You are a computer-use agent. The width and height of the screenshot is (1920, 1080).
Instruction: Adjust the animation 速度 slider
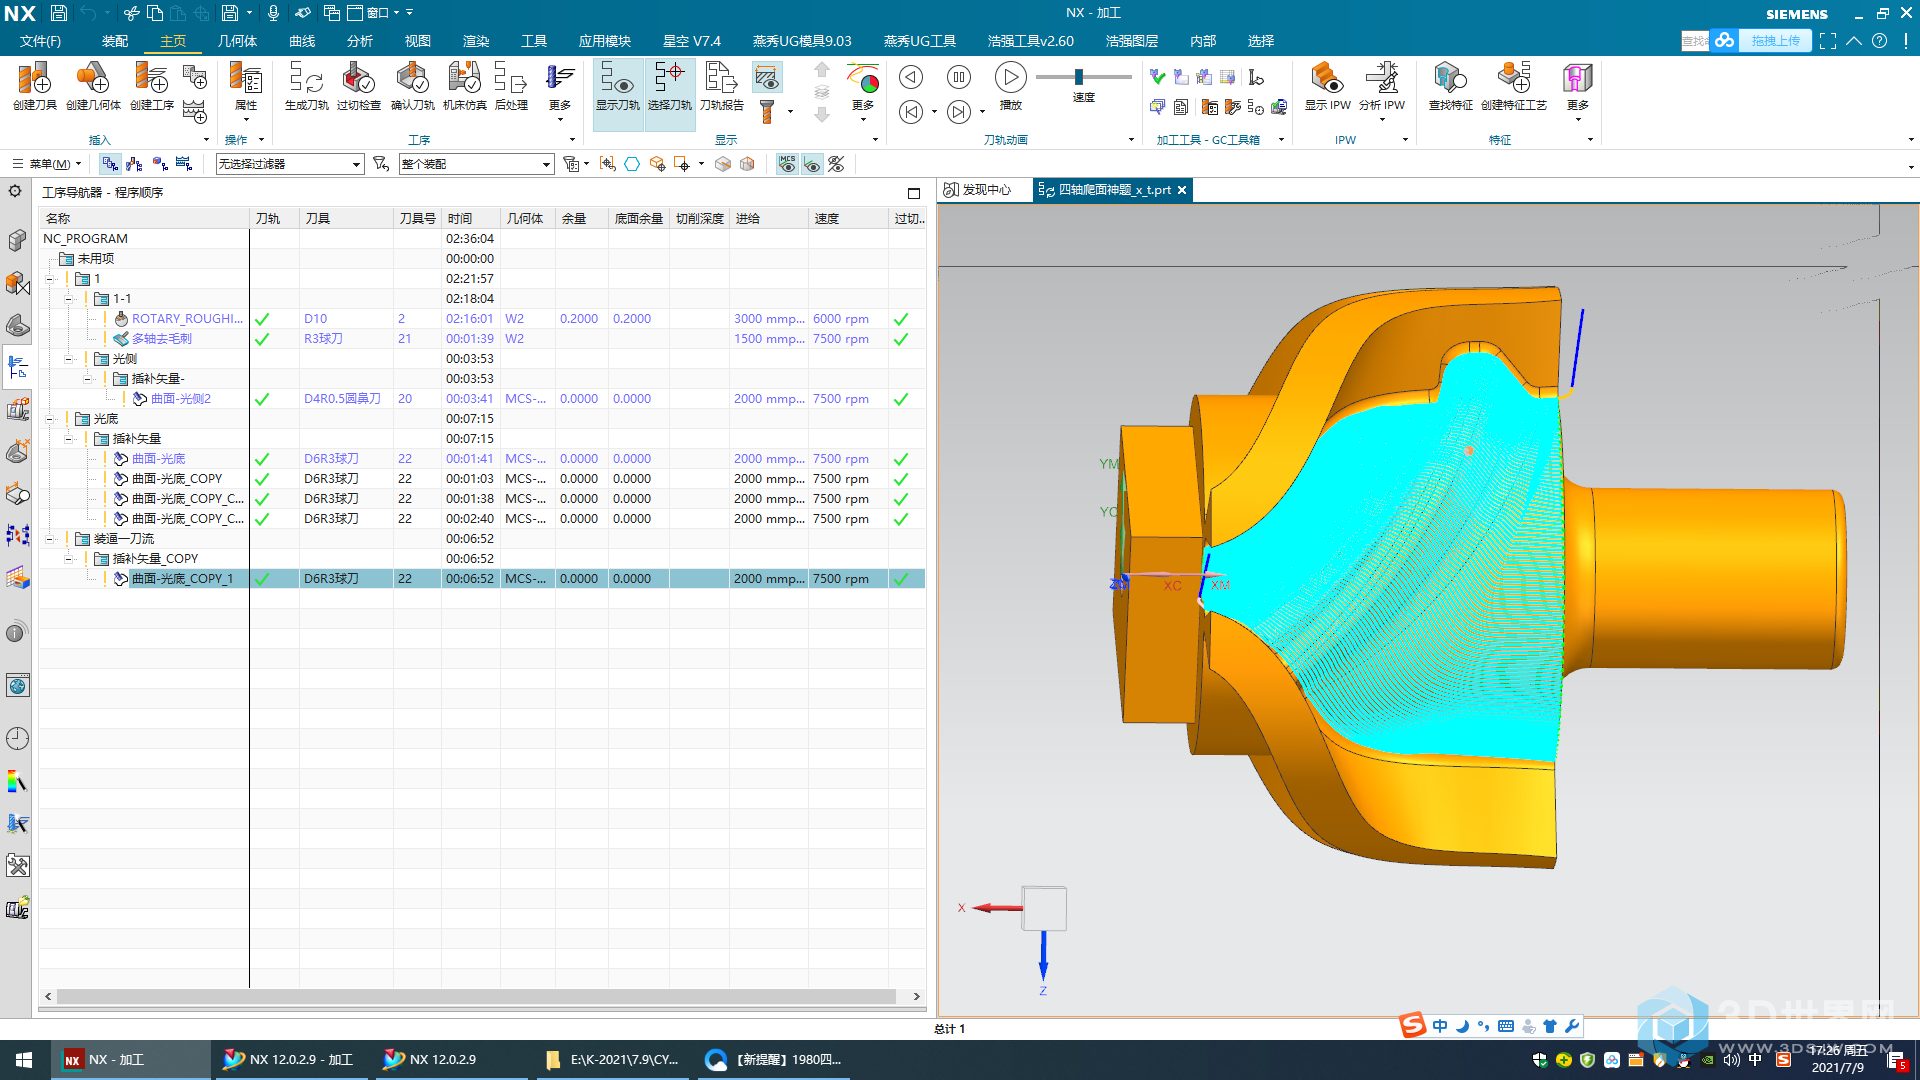1078,77
